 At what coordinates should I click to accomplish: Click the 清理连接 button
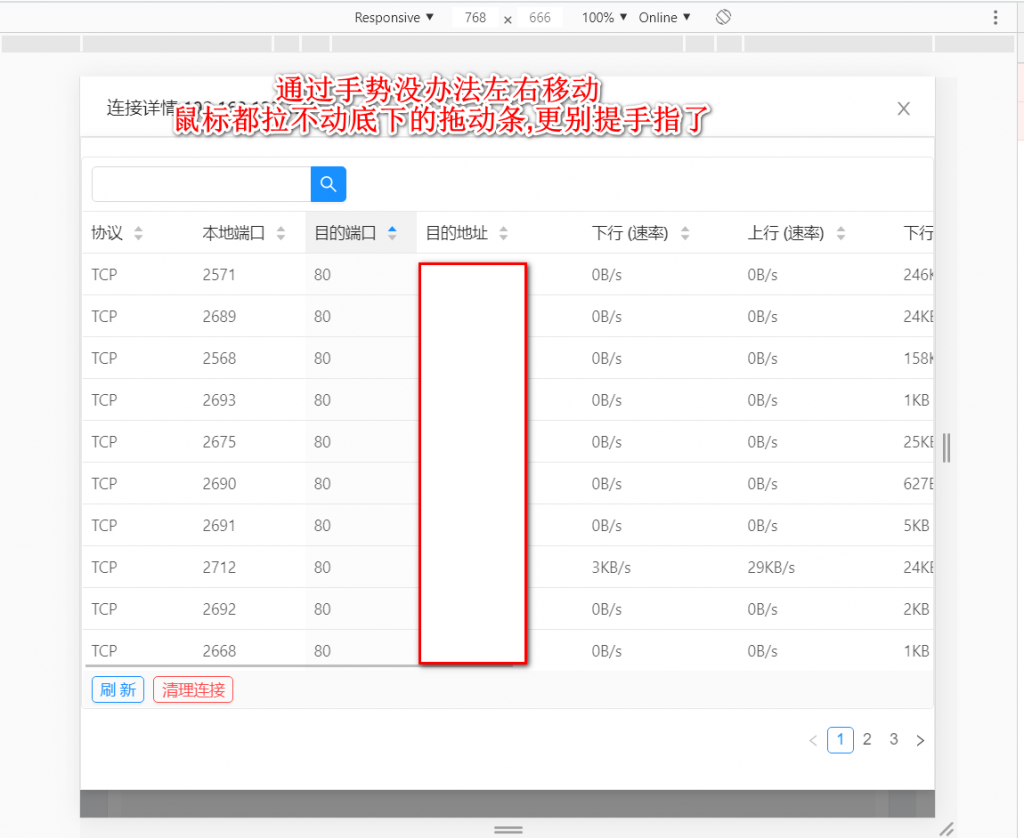click(x=193, y=690)
